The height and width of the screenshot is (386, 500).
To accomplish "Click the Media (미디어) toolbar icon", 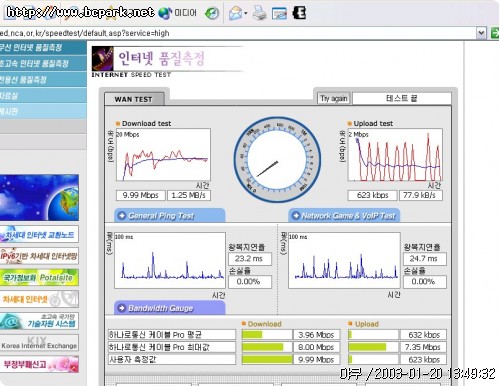I will 177,13.
